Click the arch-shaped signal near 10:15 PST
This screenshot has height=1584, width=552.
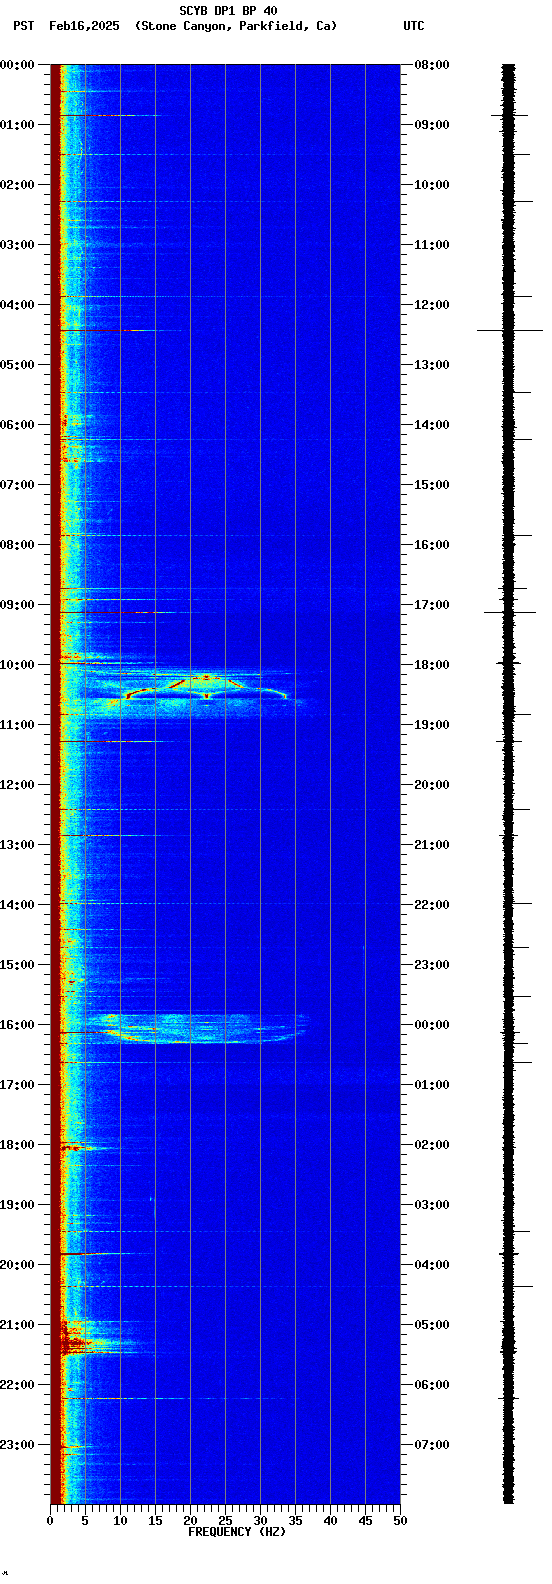(x=205, y=685)
